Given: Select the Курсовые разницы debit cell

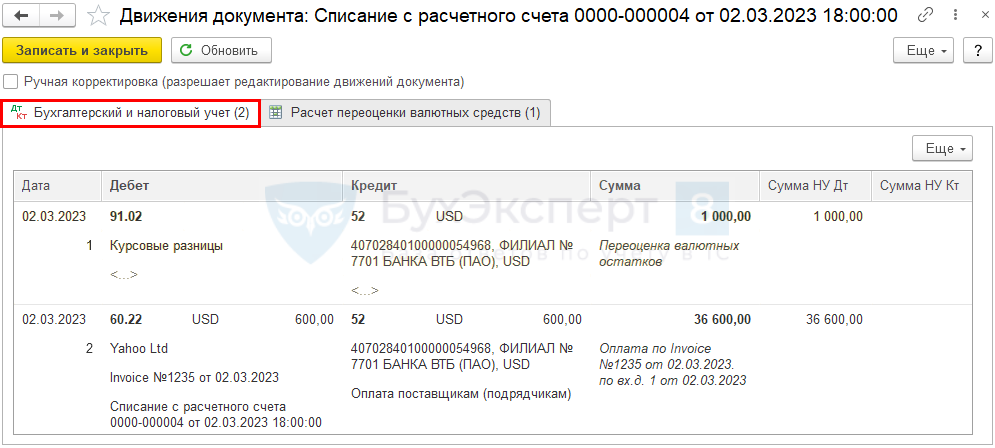Looking at the screenshot, I should [x=166, y=245].
